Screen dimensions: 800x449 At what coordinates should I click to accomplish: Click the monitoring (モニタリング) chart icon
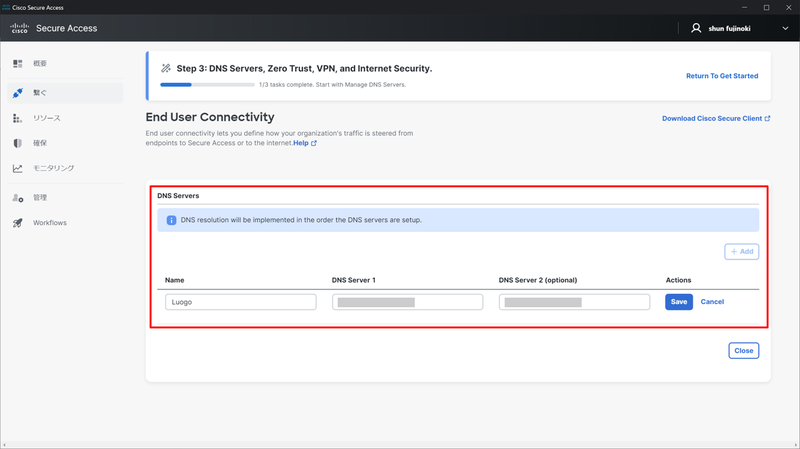[18, 168]
